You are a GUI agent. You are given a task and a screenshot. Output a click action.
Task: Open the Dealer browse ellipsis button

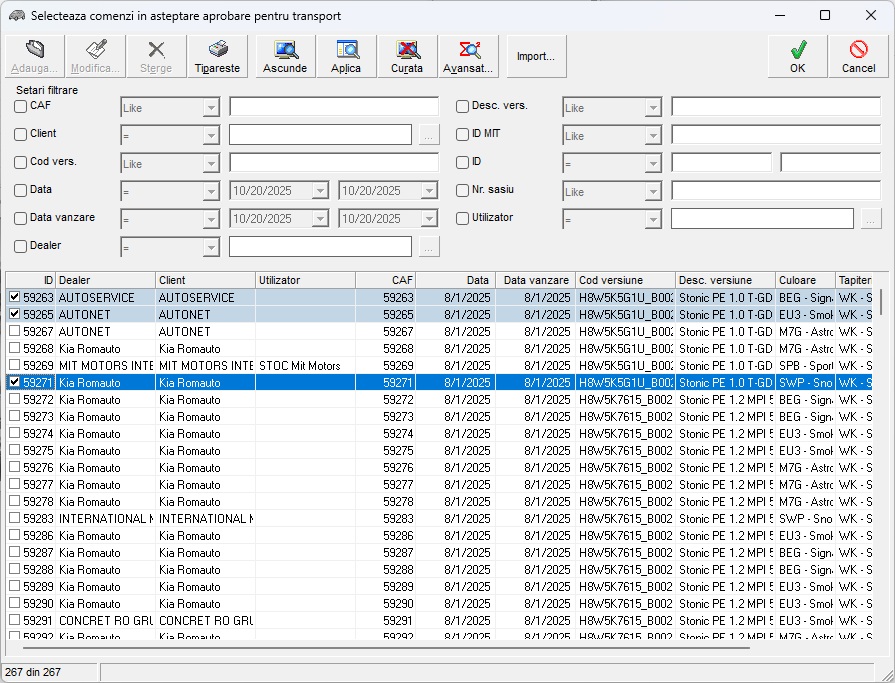point(429,247)
